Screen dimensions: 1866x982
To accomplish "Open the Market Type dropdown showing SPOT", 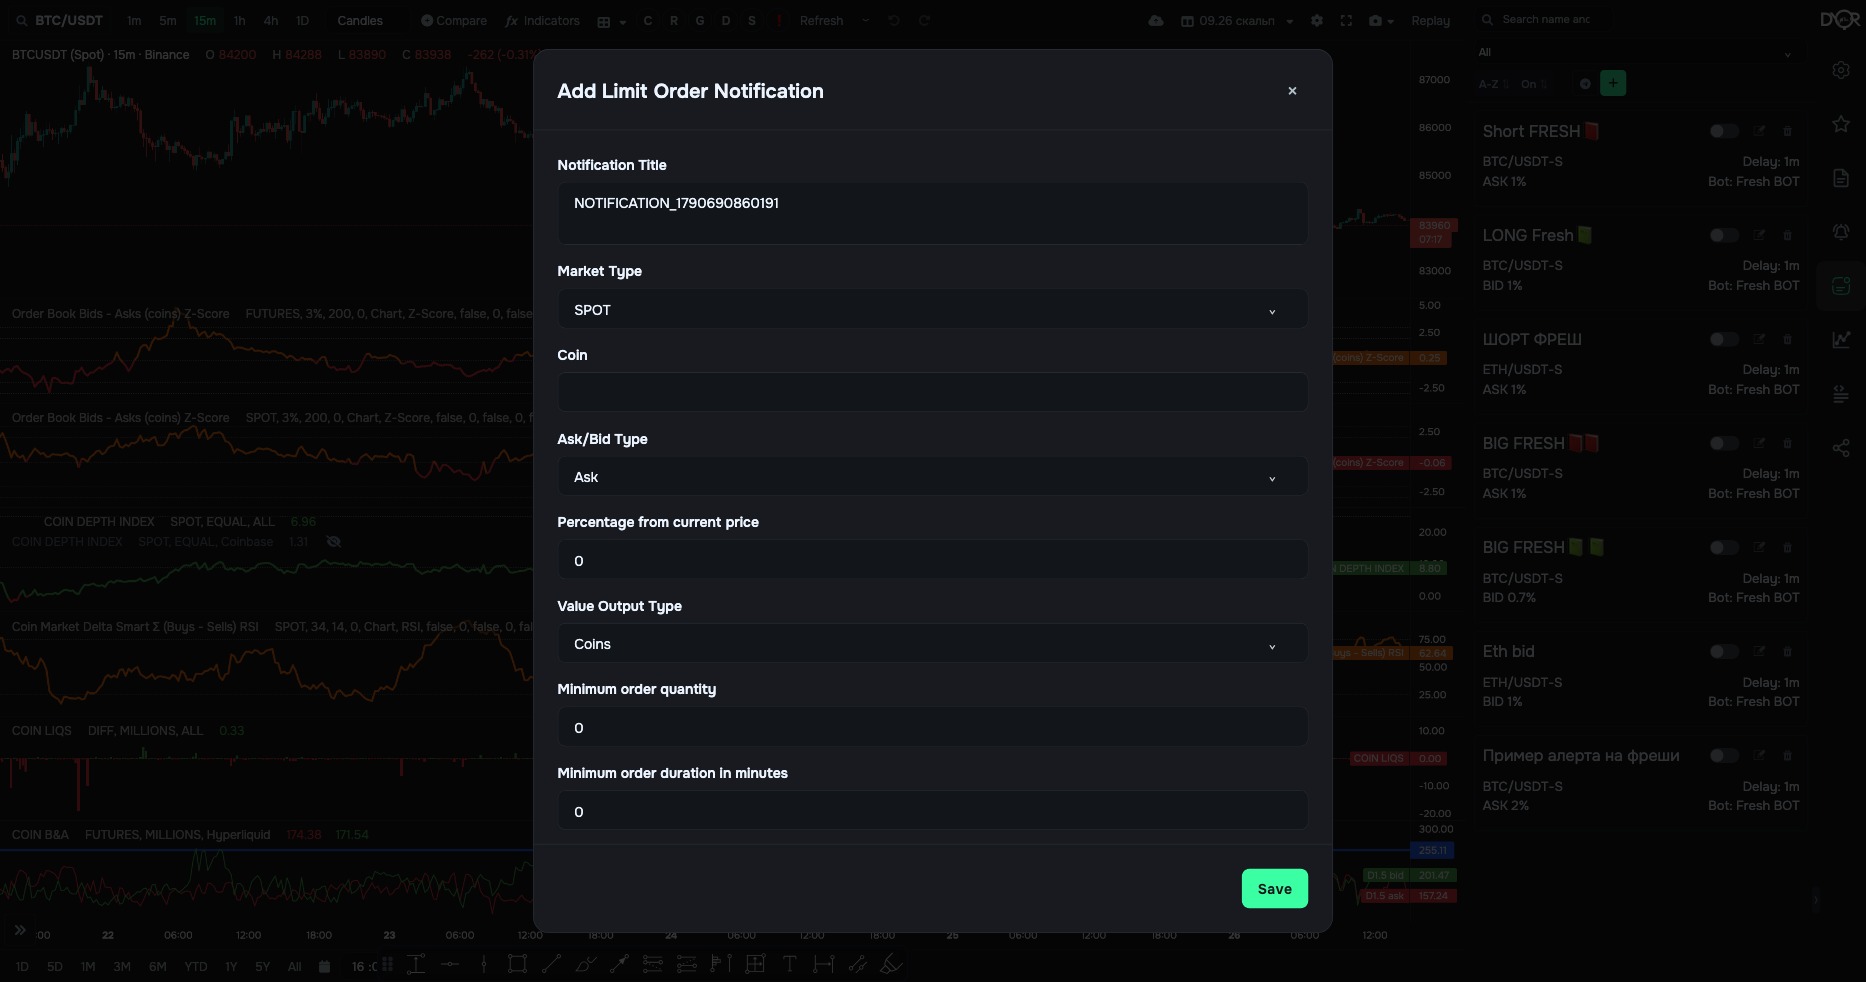I will tap(932, 310).
